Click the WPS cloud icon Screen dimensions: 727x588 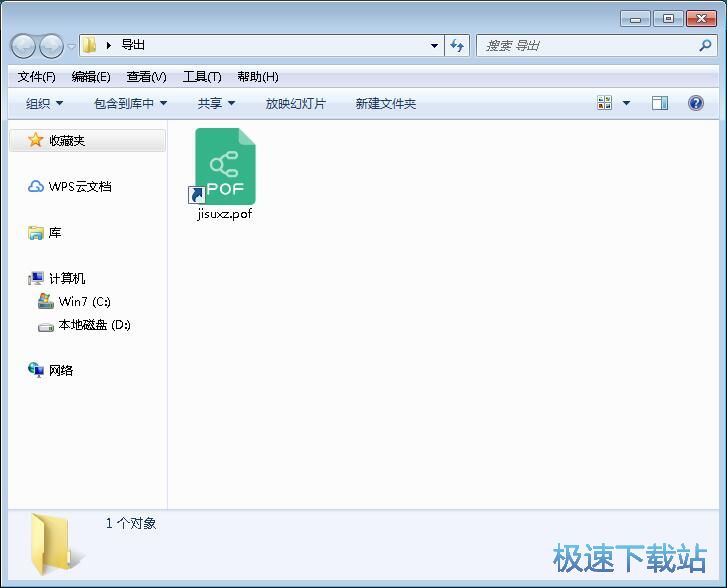point(36,186)
